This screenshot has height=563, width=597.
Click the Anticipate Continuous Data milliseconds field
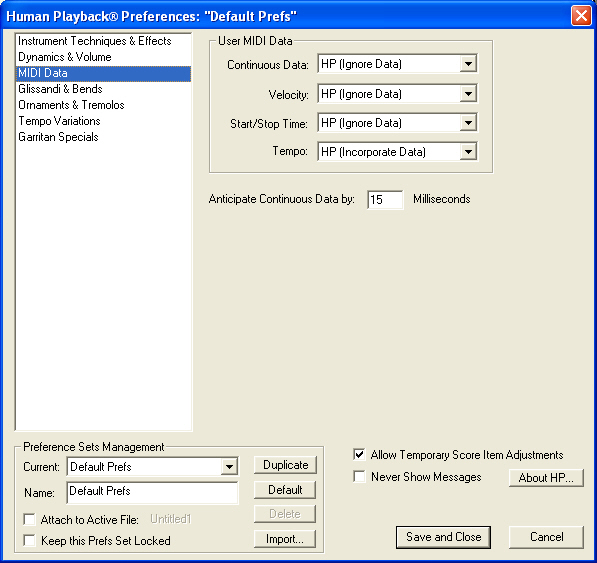pyautogui.click(x=385, y=199)
